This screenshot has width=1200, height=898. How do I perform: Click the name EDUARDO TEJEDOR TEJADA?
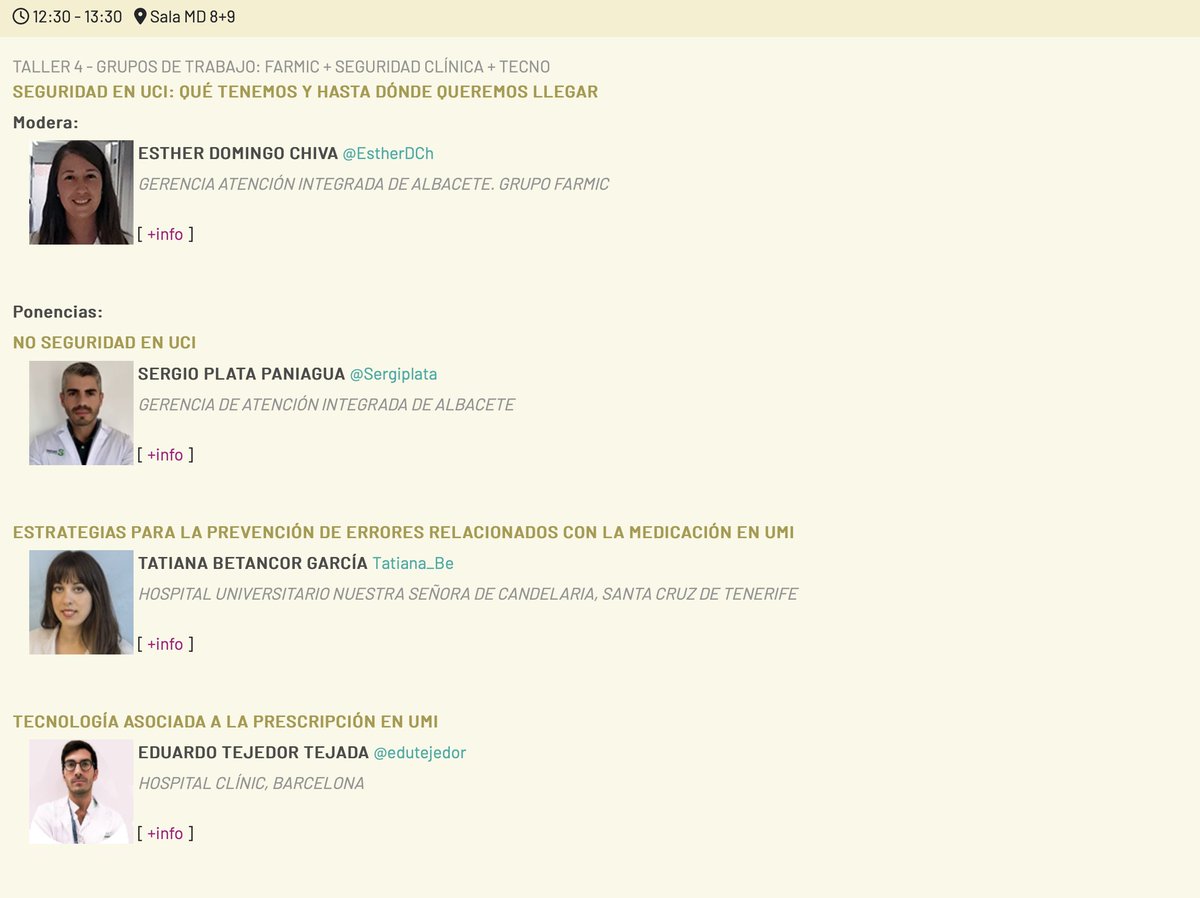point(253,753)
